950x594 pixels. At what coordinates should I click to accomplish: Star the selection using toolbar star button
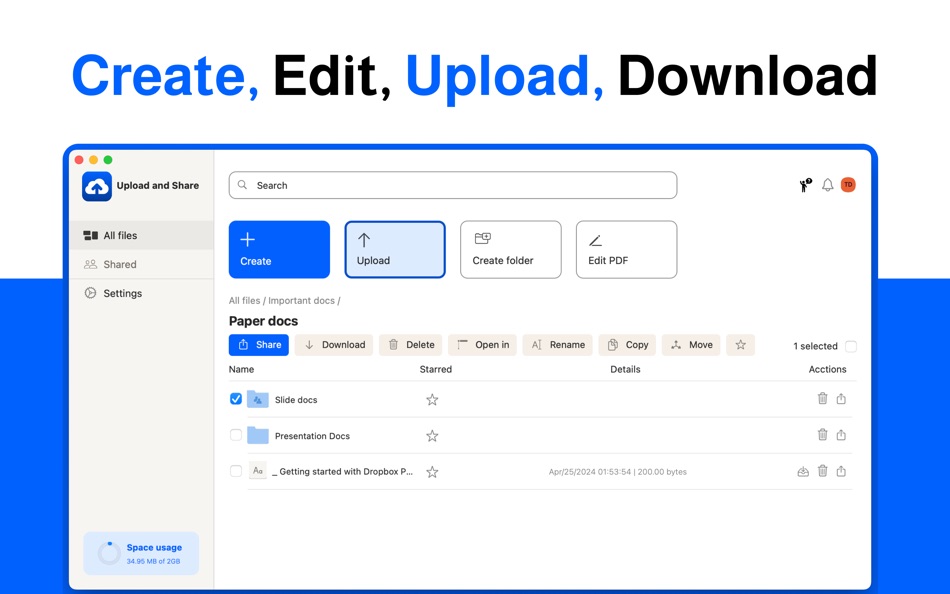740,345
